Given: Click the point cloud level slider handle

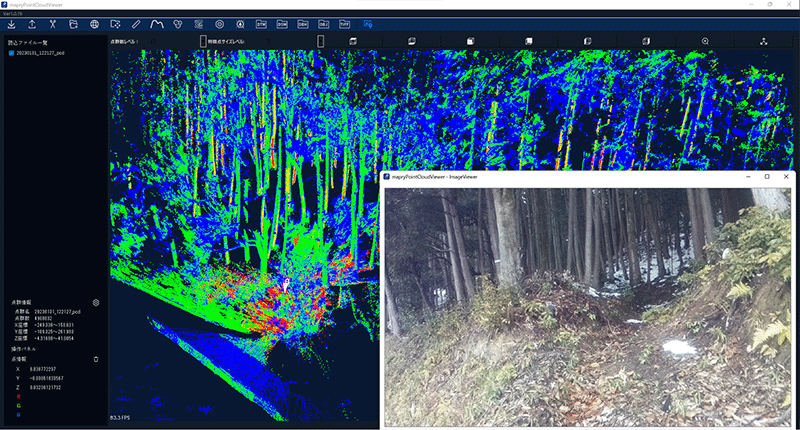Looking at the screenshot, I should [203, 41].
